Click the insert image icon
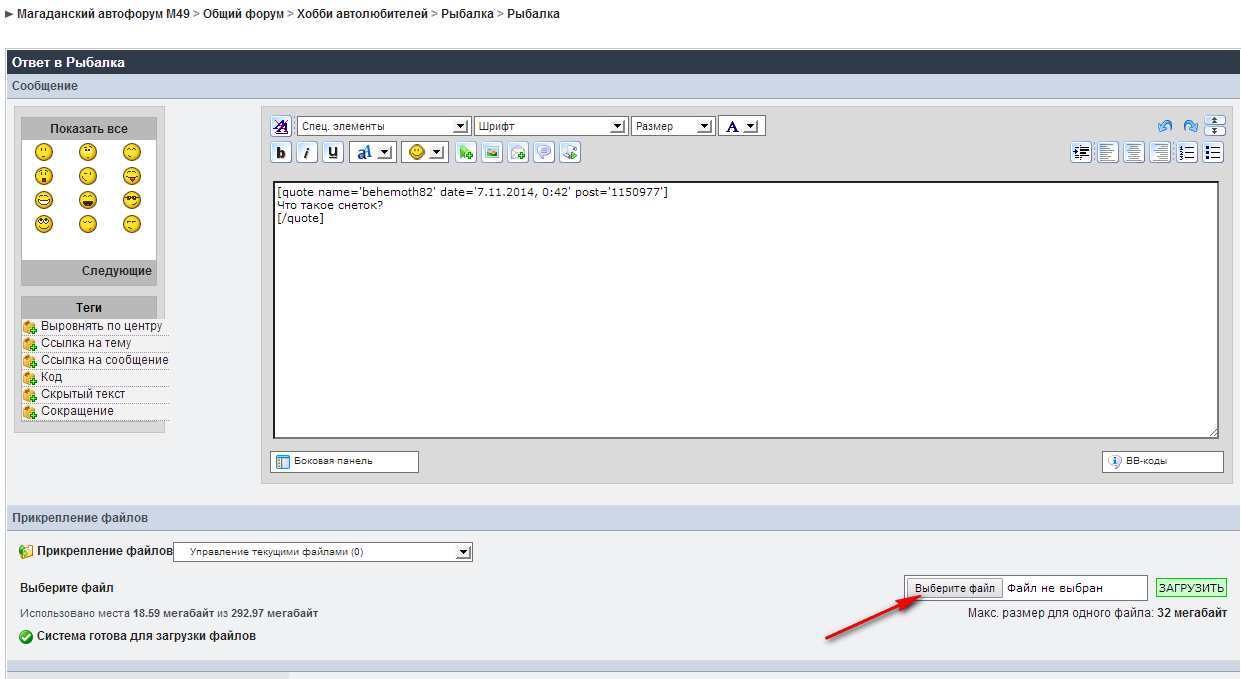1241x679 pixels. pyautogui.click(x=492, y=153)
